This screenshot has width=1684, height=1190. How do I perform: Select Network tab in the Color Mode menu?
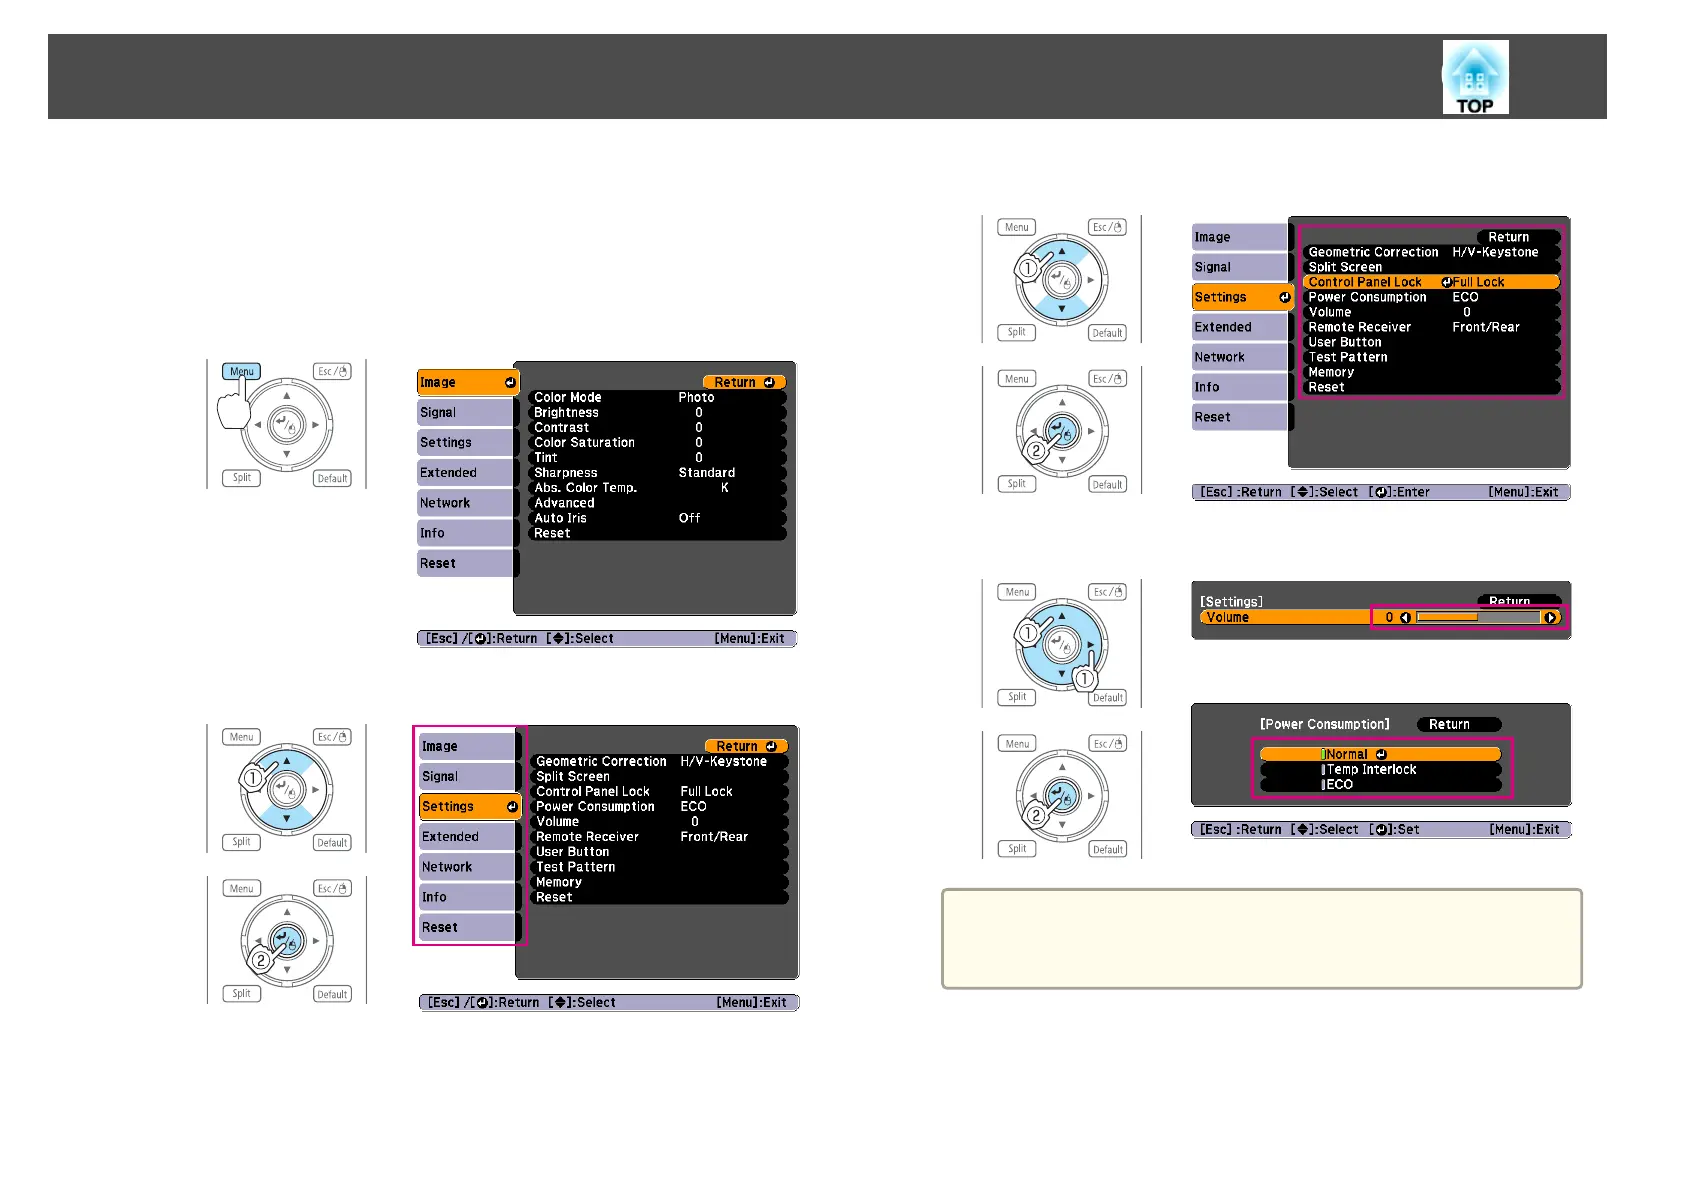(x=466, y=503)
